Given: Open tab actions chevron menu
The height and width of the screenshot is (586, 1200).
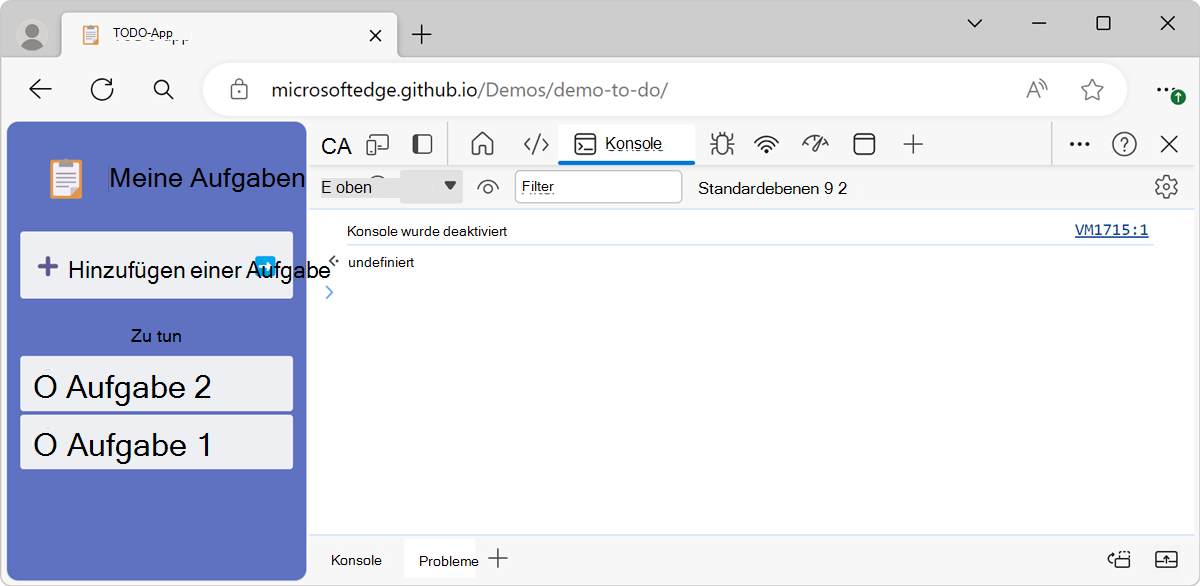Looking at the screenshot, I should pos(976,24).
